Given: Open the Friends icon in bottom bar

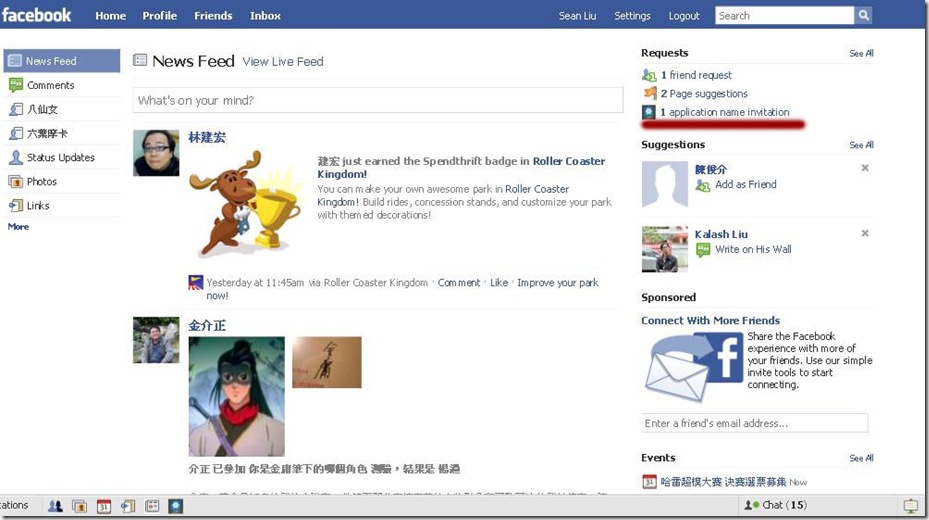Looking at the screenshot, I should [x=55, y=506].
